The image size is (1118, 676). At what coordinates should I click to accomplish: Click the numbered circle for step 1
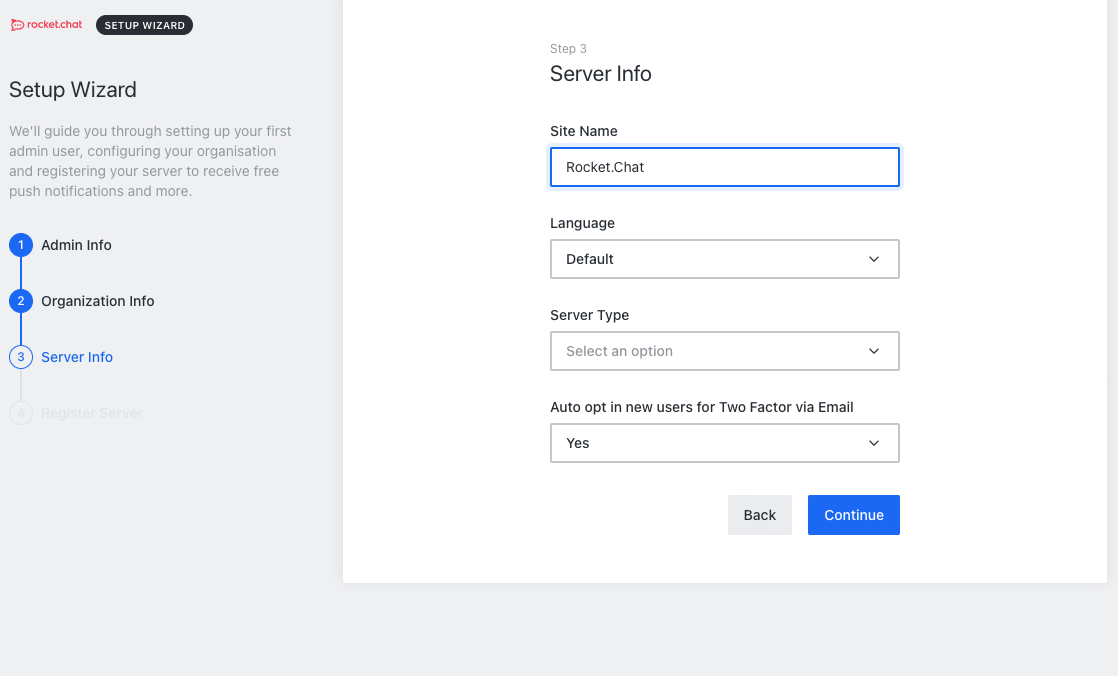21,245
